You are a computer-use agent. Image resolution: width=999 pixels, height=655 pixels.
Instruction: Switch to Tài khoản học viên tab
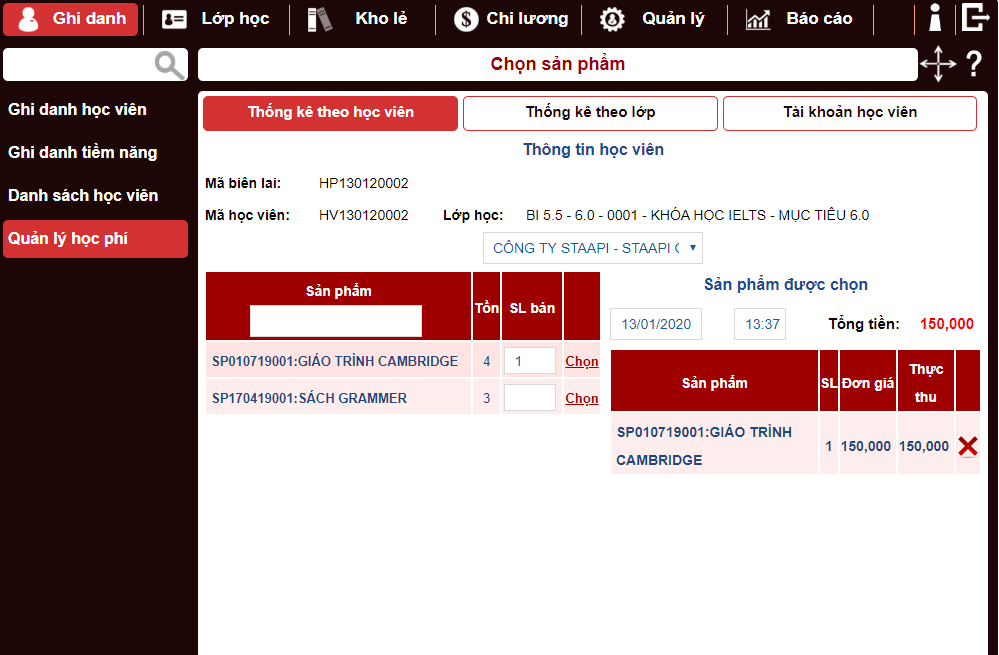point(849,113)
